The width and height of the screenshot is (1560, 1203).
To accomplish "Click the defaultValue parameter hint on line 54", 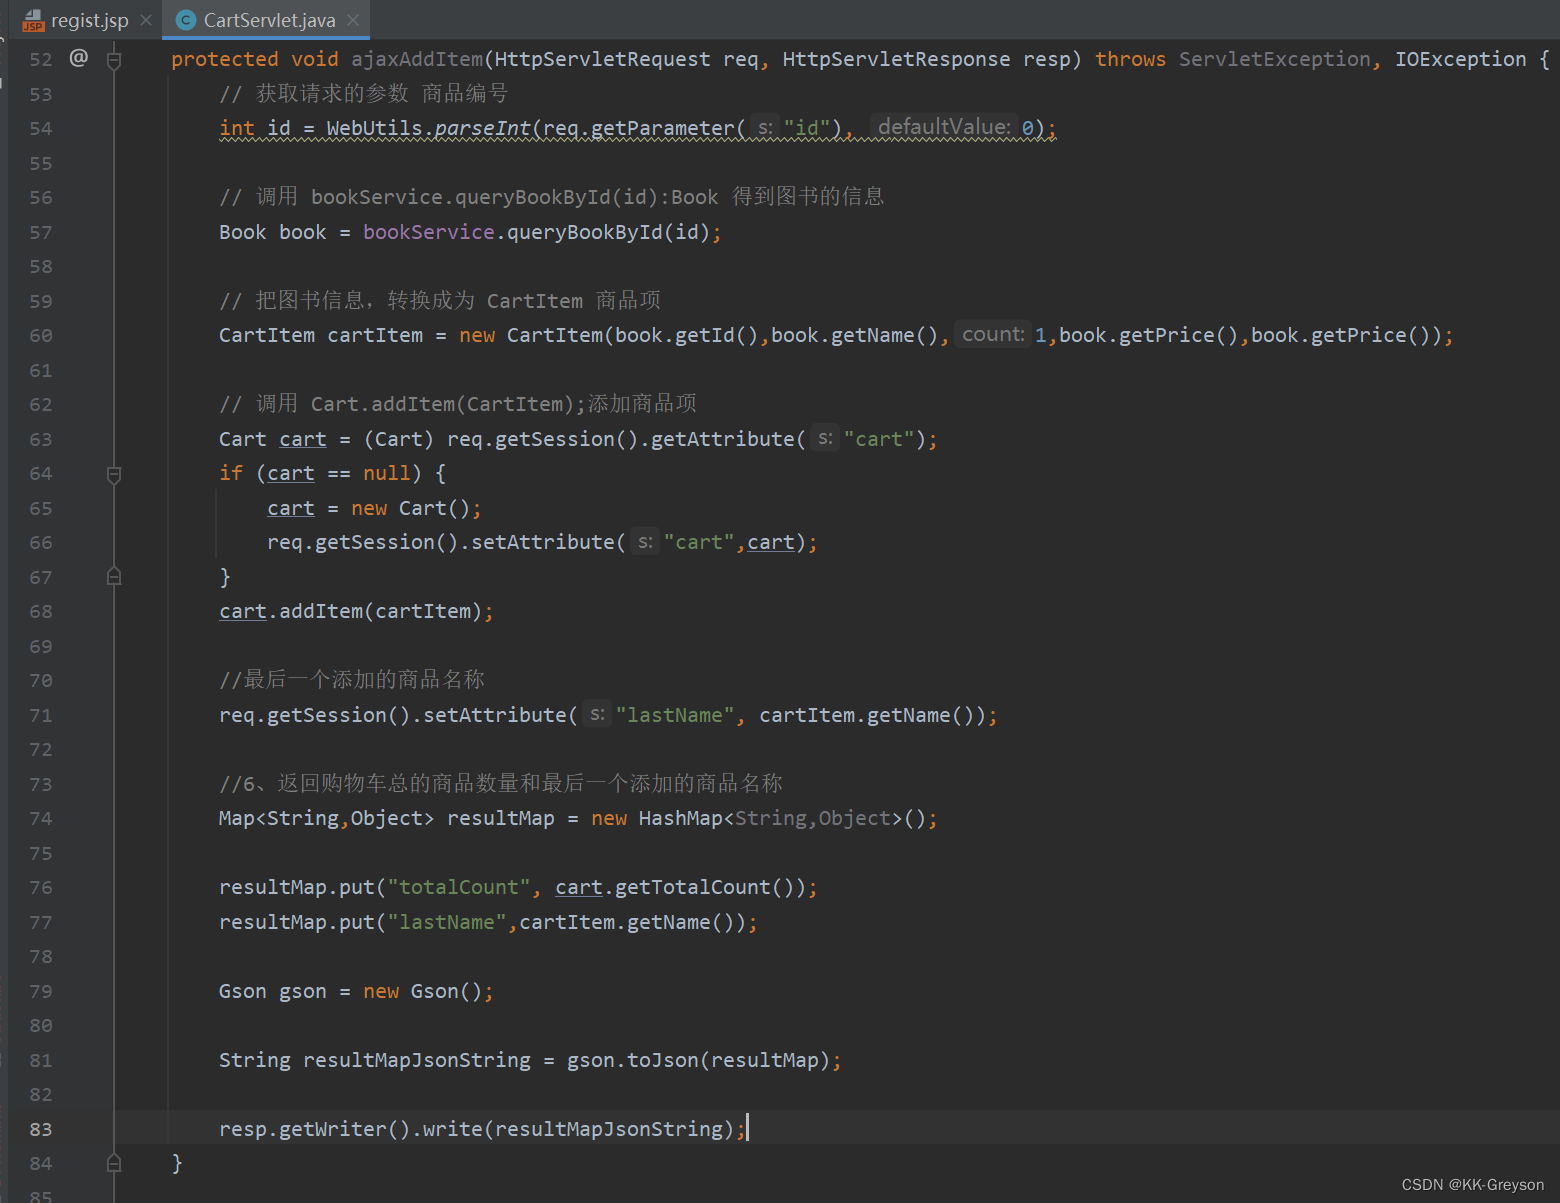I will point(944,127).
